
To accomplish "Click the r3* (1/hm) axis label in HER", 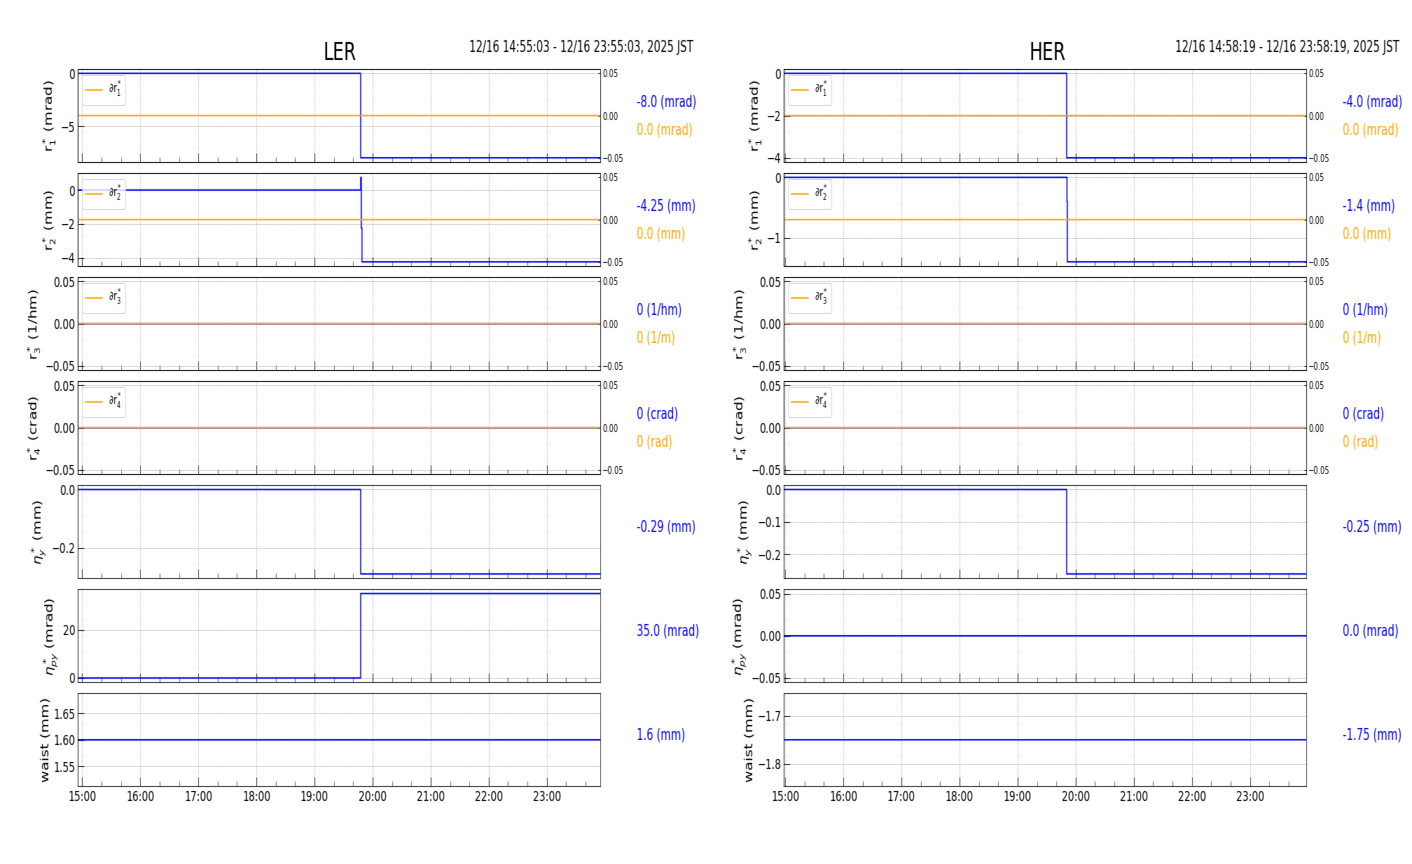I will pos(739,324).
